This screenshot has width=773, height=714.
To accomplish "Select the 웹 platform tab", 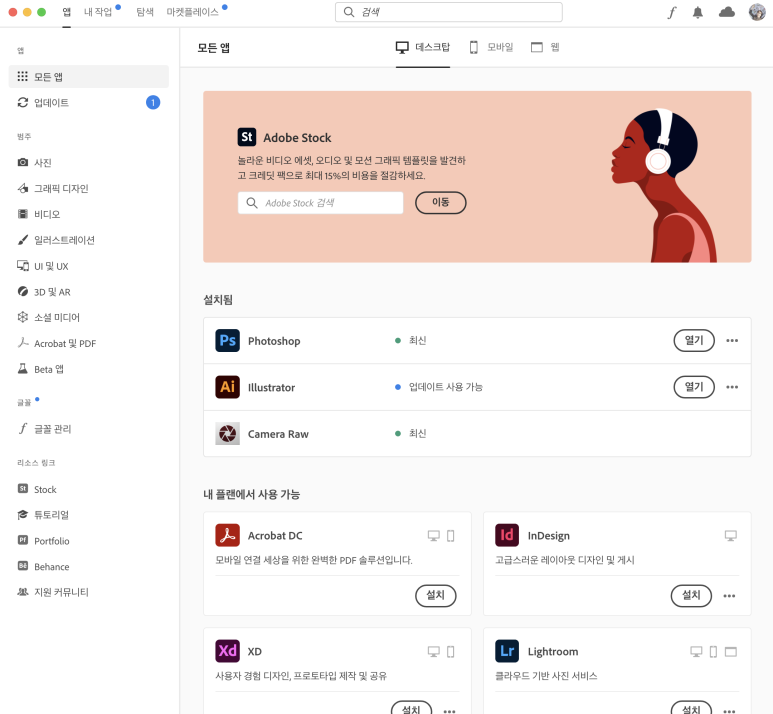I will 545,47.
